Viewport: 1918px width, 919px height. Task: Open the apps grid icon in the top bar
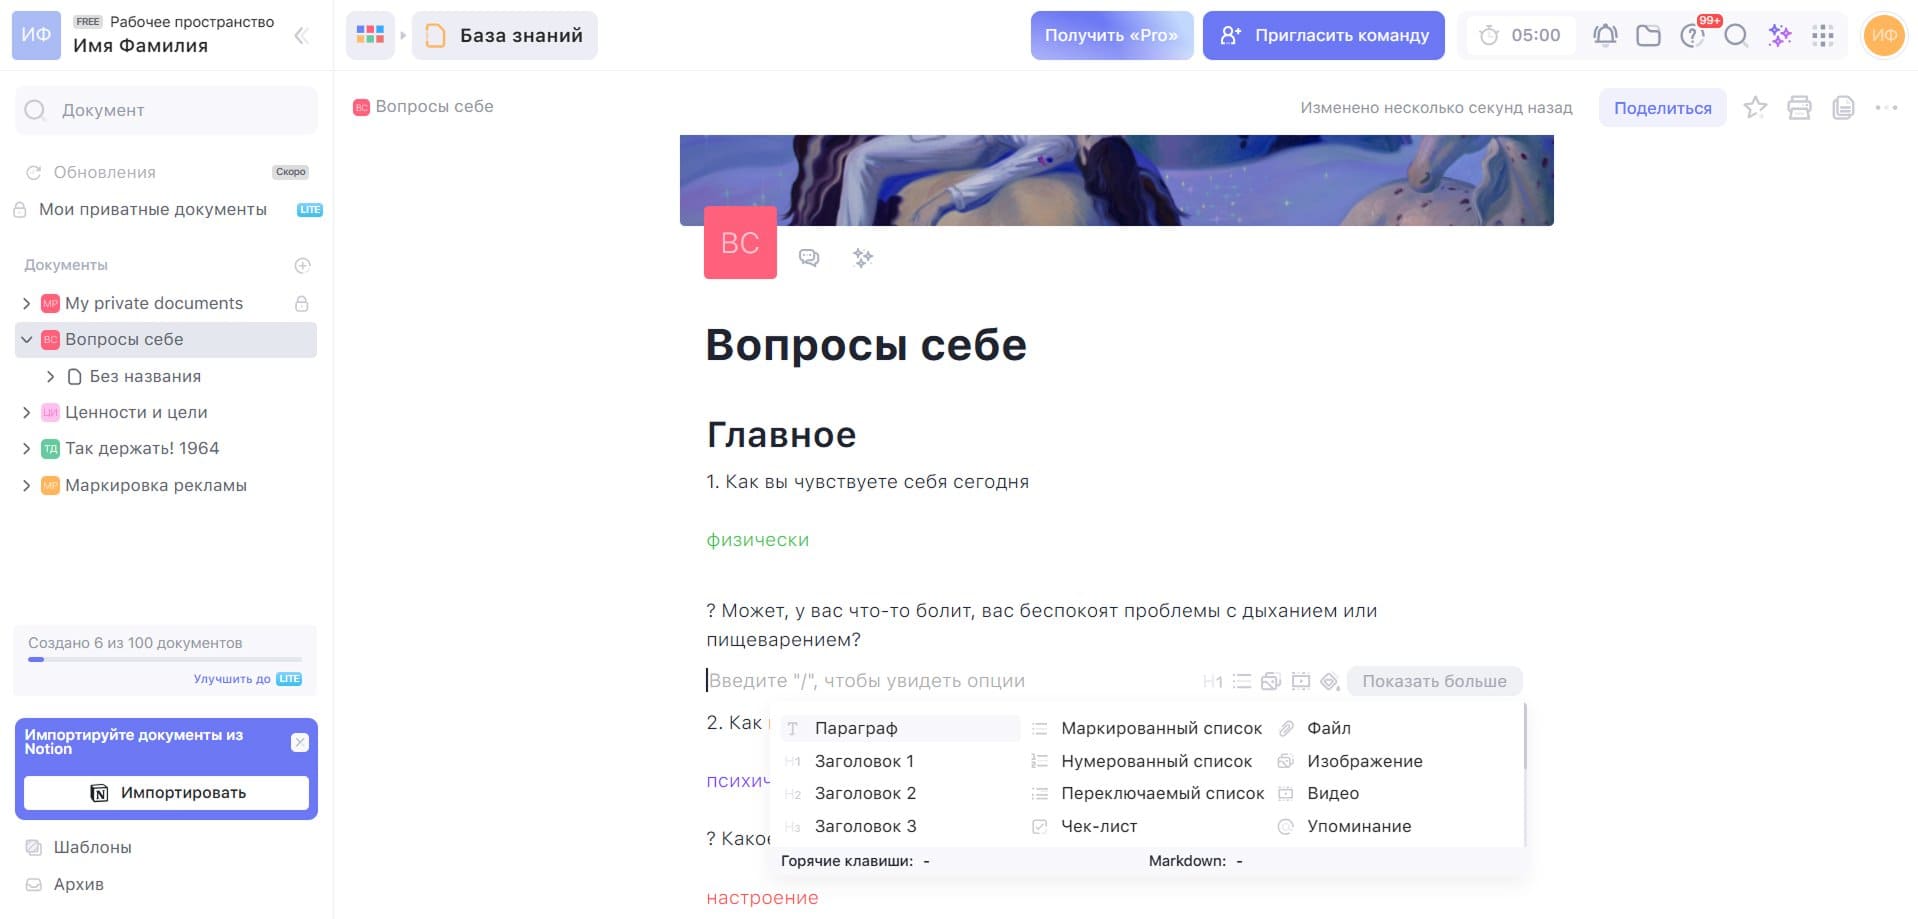click(1823, 35)
